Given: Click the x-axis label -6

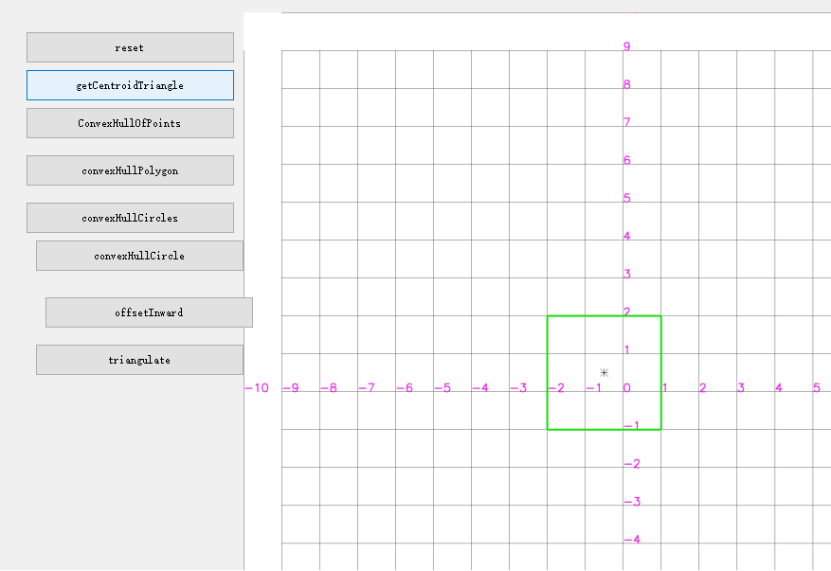Looking at the screenshot, I should [404, 388].
